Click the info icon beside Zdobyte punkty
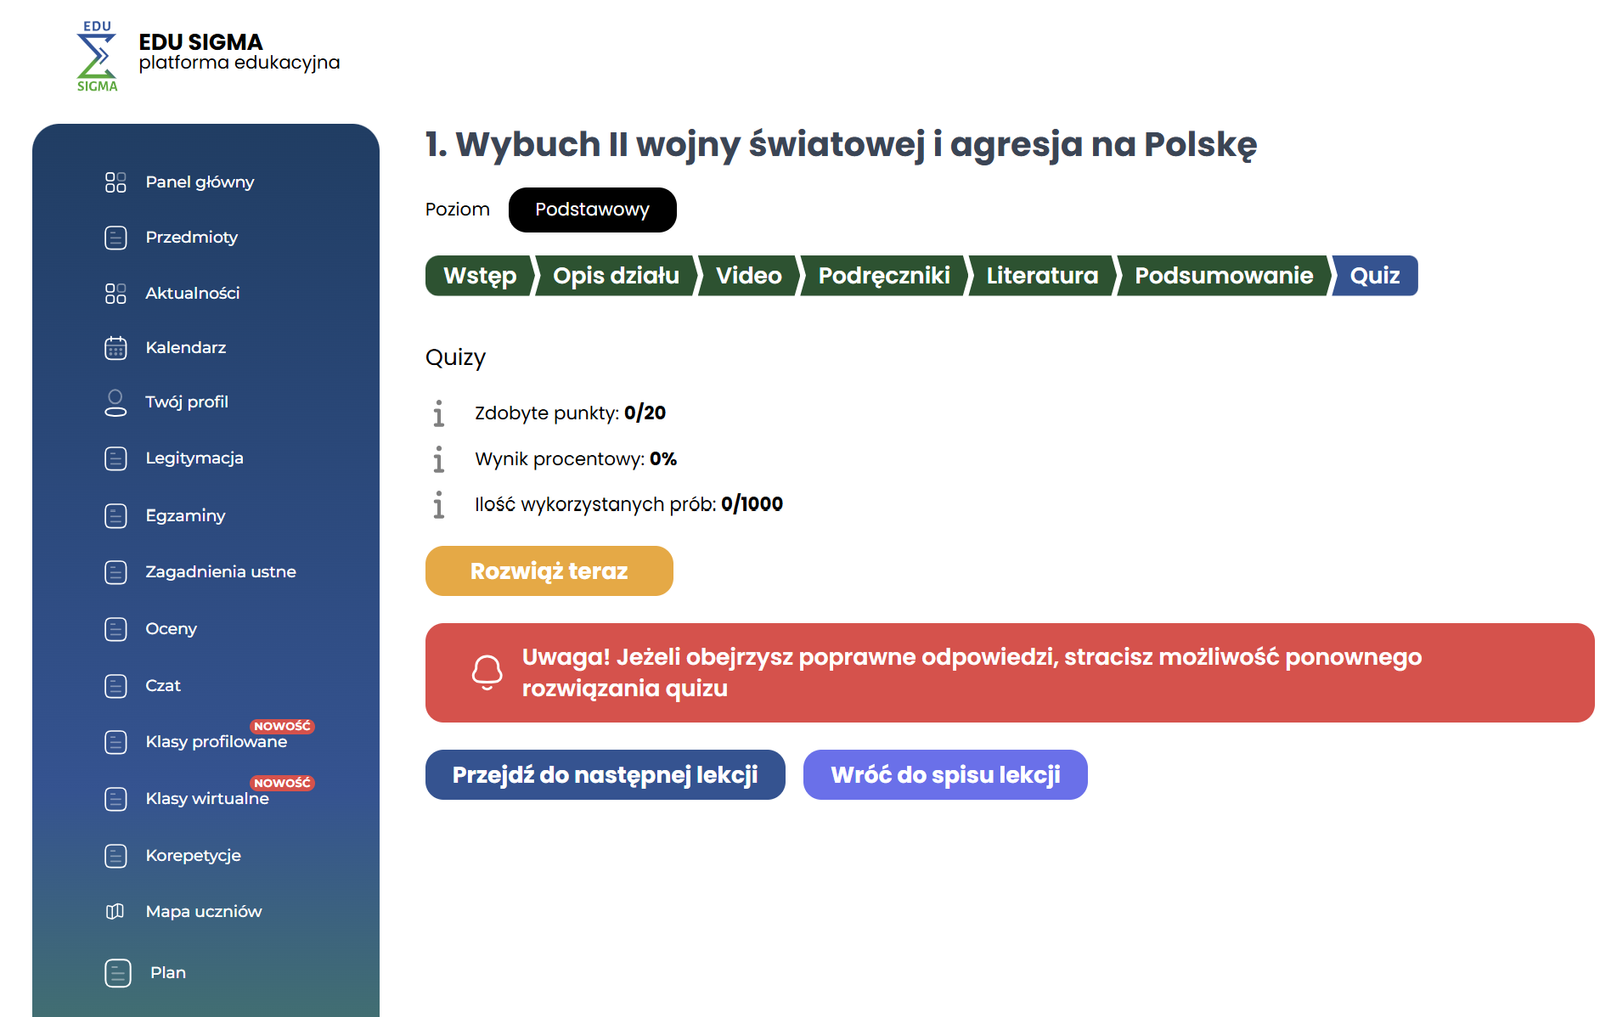The image size is (1600, 1017). click(x=438, y=413)
